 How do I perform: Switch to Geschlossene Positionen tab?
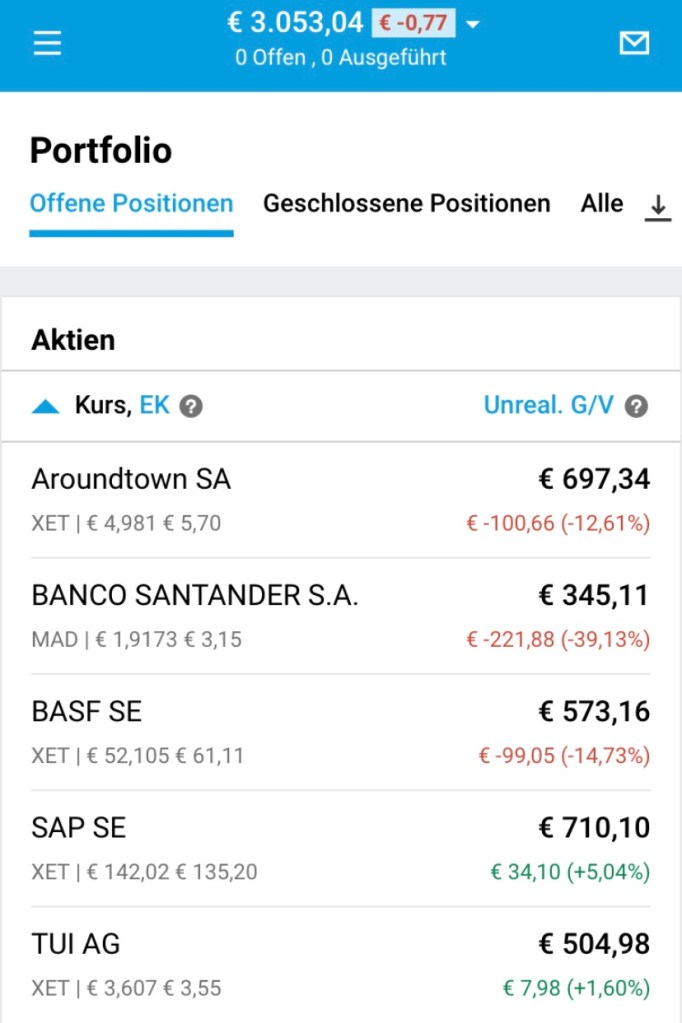[x=406, y=204]
